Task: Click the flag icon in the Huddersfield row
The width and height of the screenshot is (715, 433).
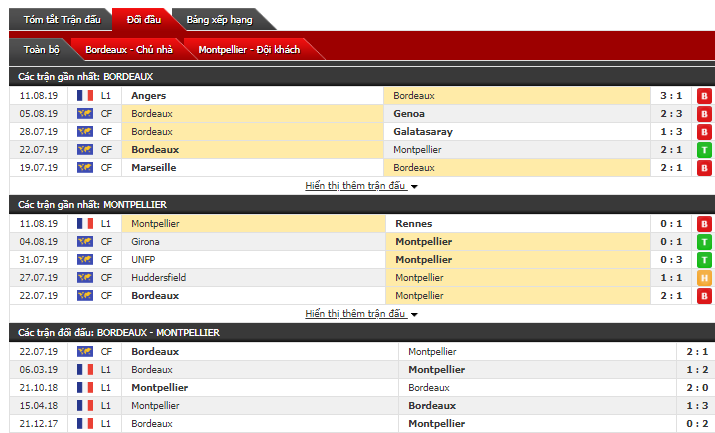Action: (85, 278)
